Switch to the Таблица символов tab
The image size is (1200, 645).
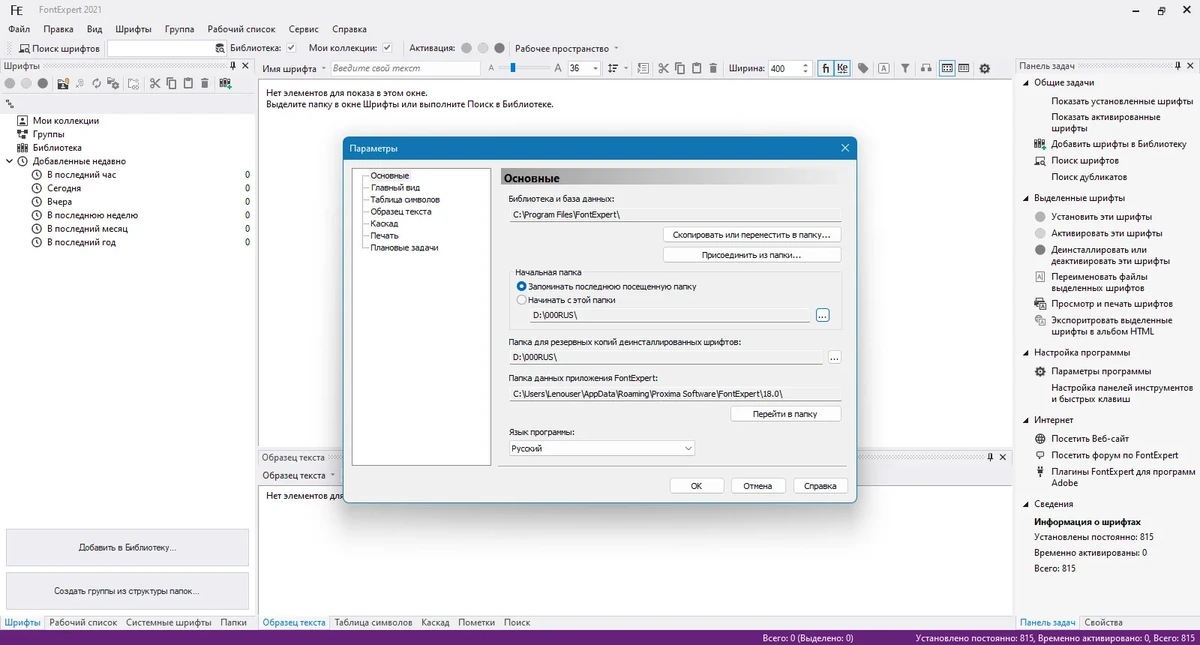pos(373,622)
